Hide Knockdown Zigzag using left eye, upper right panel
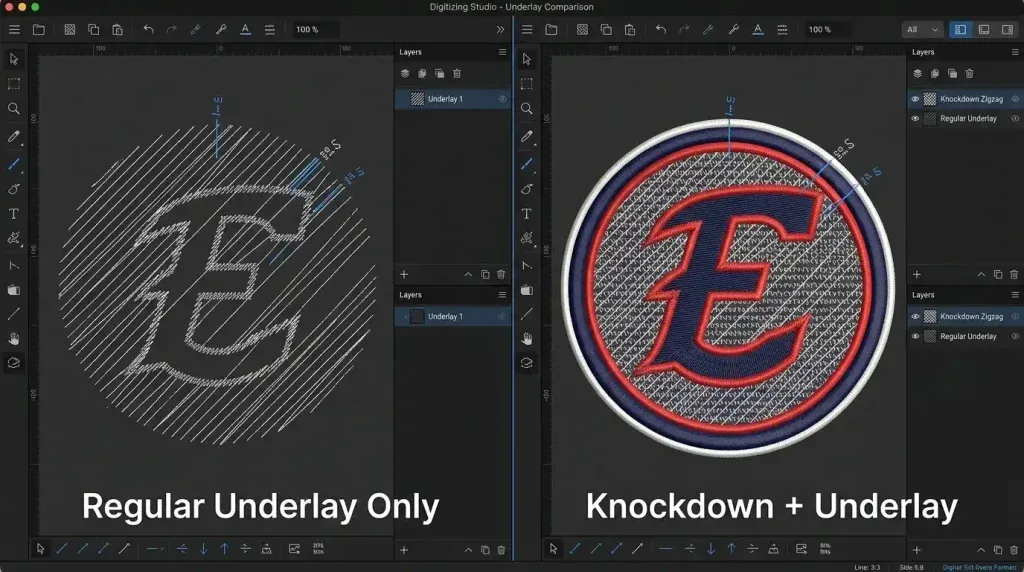Image resolution: width=1024 pixels, height=572 pixels. [915, 99]
